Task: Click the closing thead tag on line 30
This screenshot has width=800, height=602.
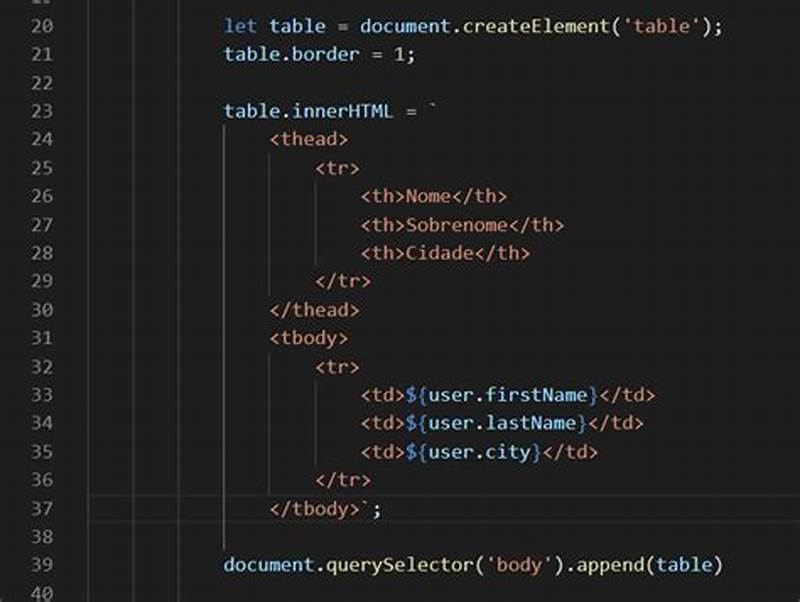Action: point(315,310)
